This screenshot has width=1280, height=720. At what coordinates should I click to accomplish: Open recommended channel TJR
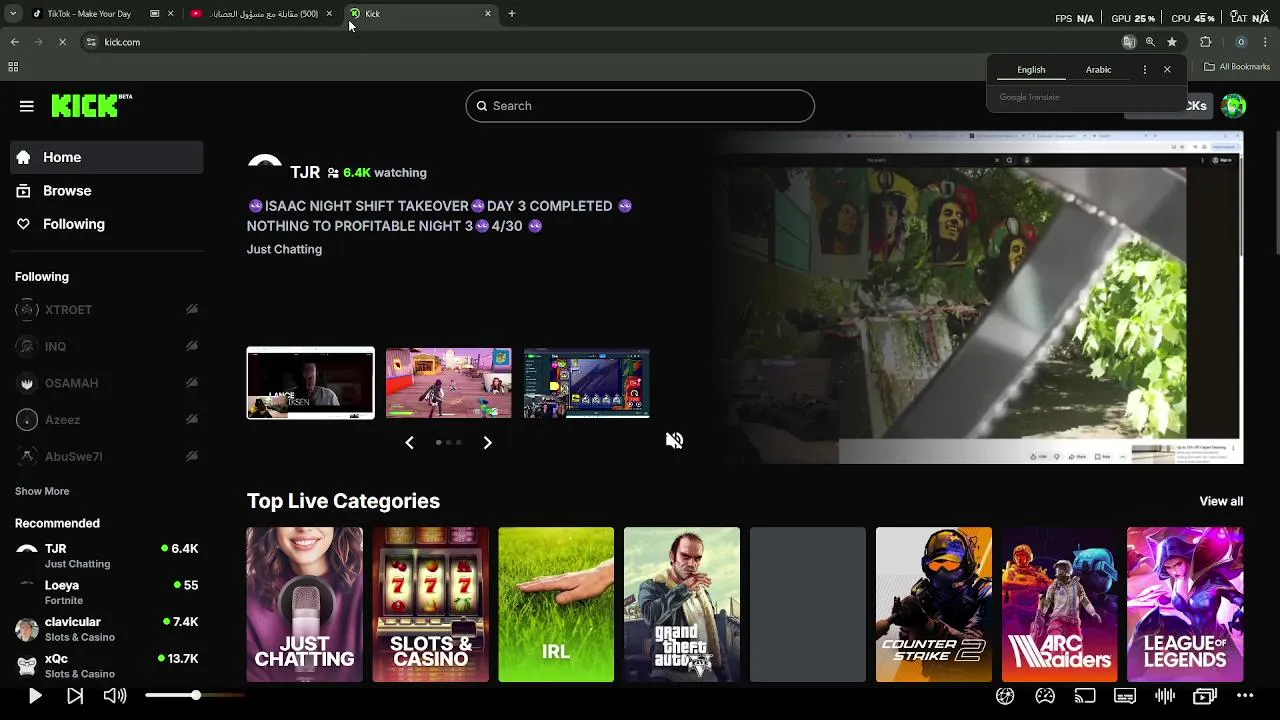click(107, 555)
